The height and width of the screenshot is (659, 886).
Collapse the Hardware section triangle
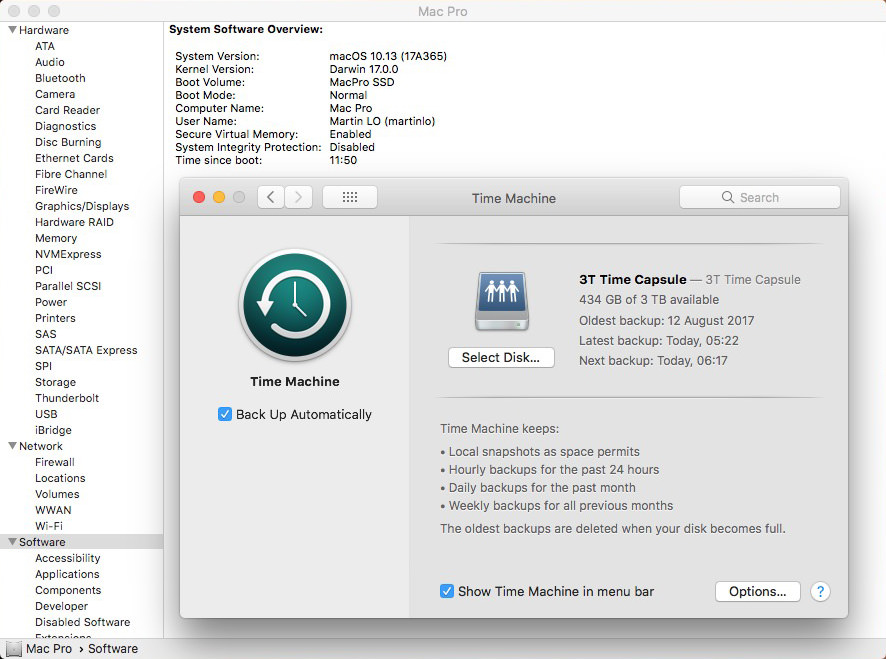coord(12,29)
